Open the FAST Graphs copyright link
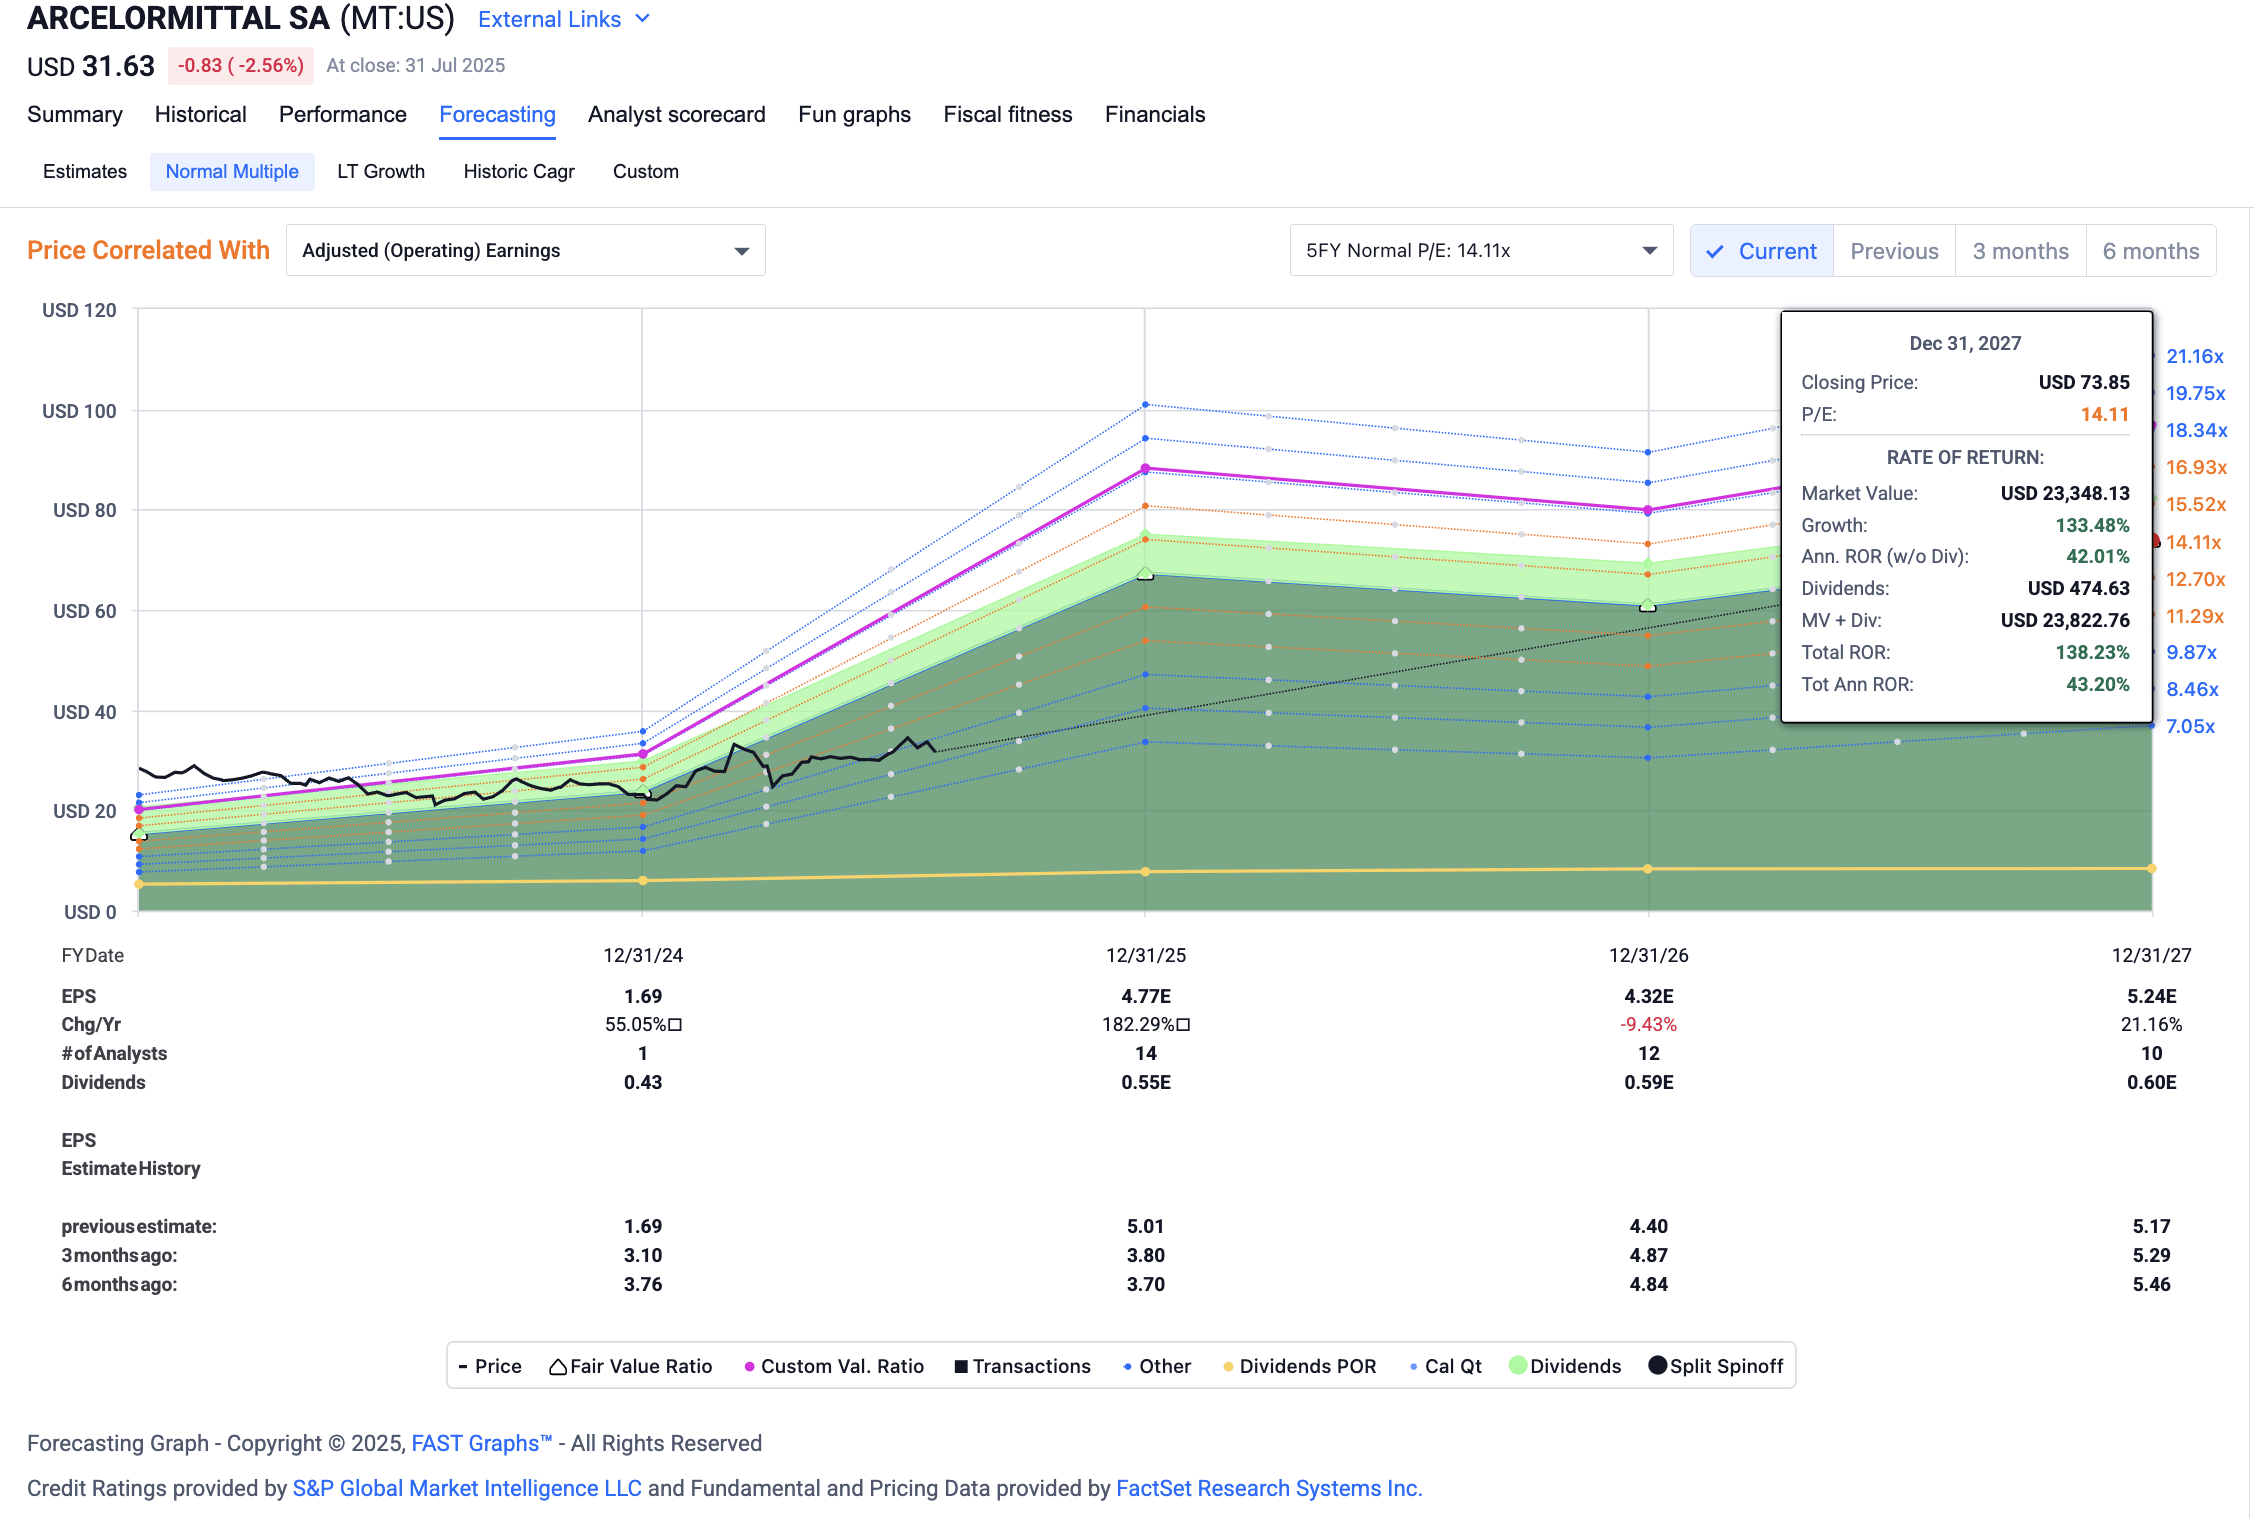Image resolution: width=2254 pixels, height=1518 pixels. [481, 1443]
